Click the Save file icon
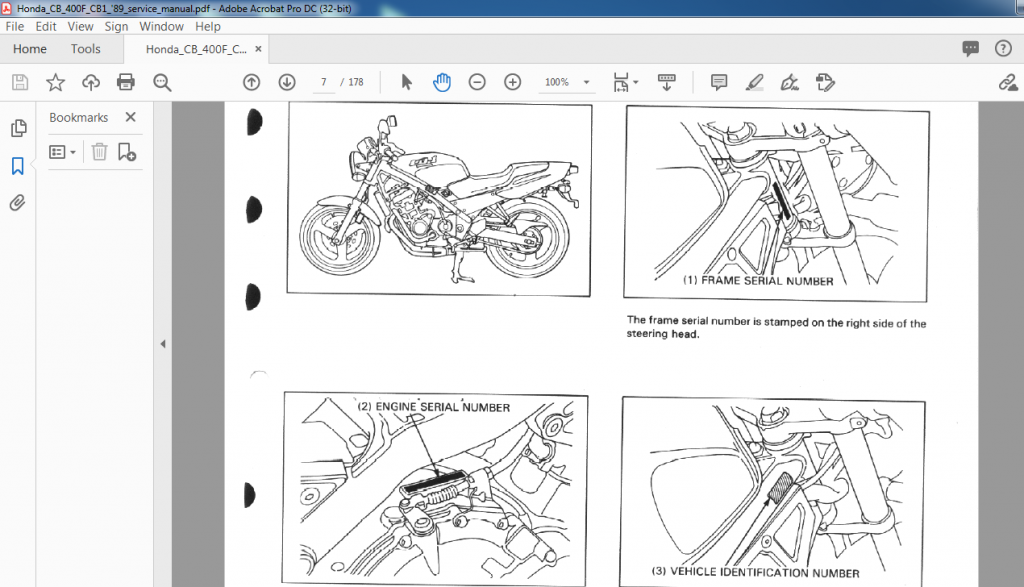Screen dimensions: 1024x587 (x=20, y=82)
